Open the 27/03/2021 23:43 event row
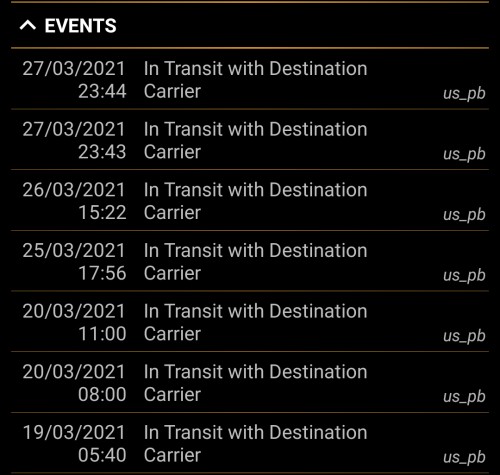This screenshot has height=475, width=500. click(x=250, y=139)
